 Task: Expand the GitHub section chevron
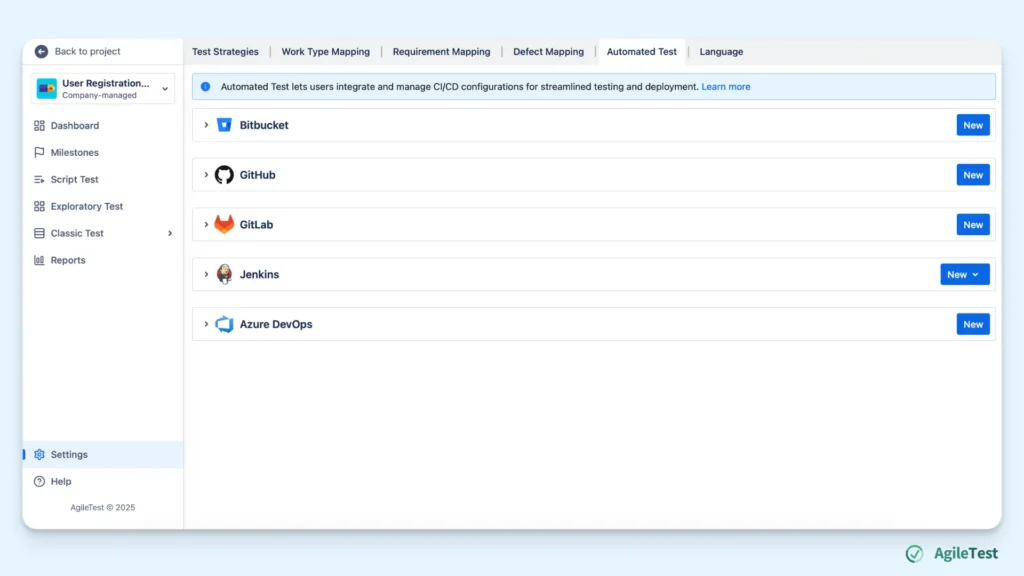[x=206, y=174]
